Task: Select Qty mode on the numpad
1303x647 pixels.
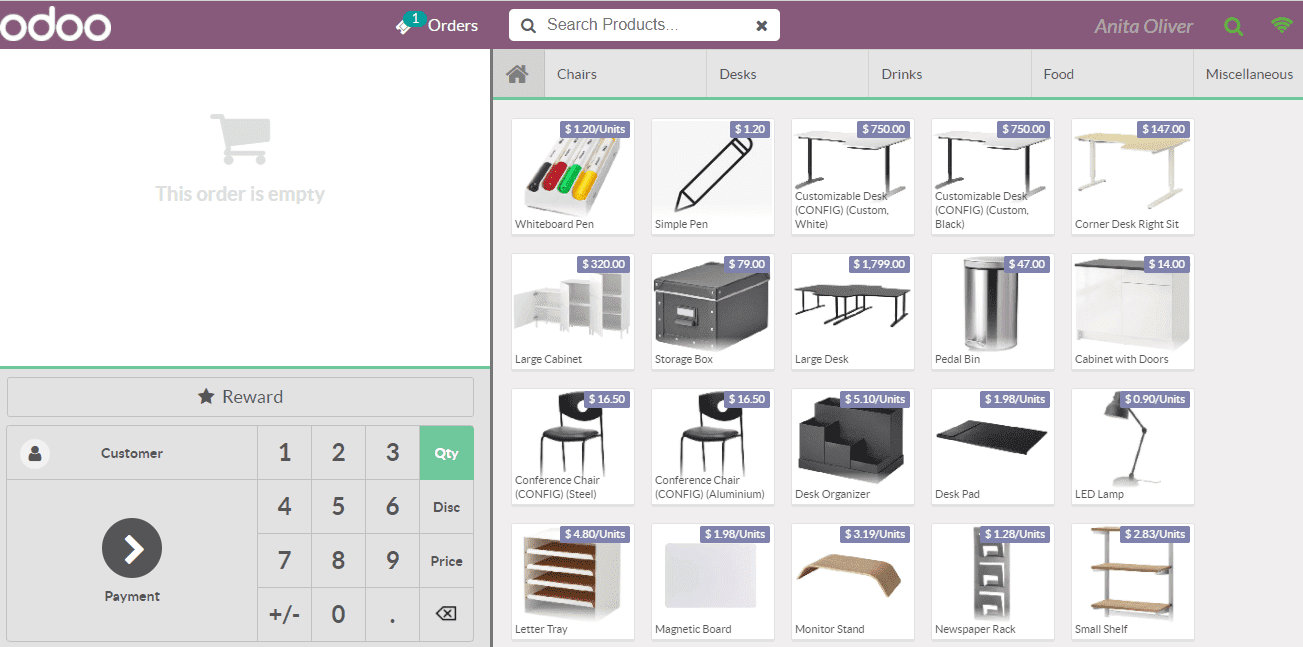Action: [447, 453]
